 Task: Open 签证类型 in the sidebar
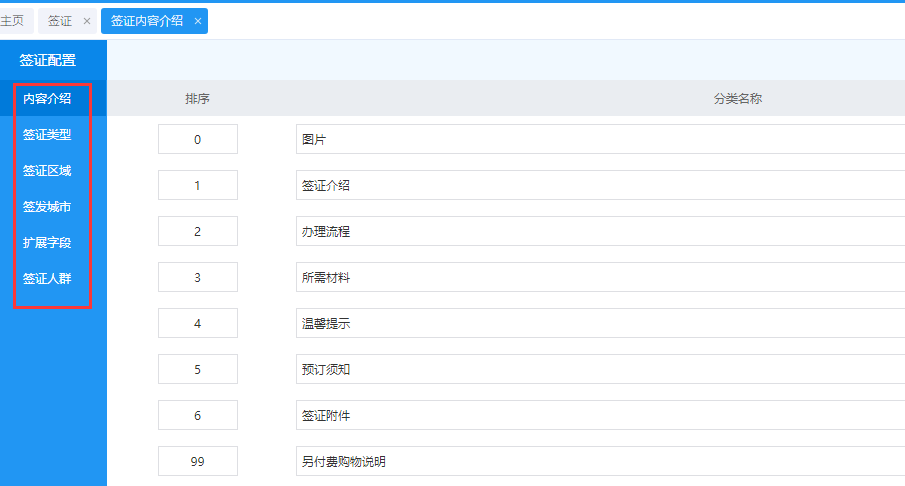[47, 134]
